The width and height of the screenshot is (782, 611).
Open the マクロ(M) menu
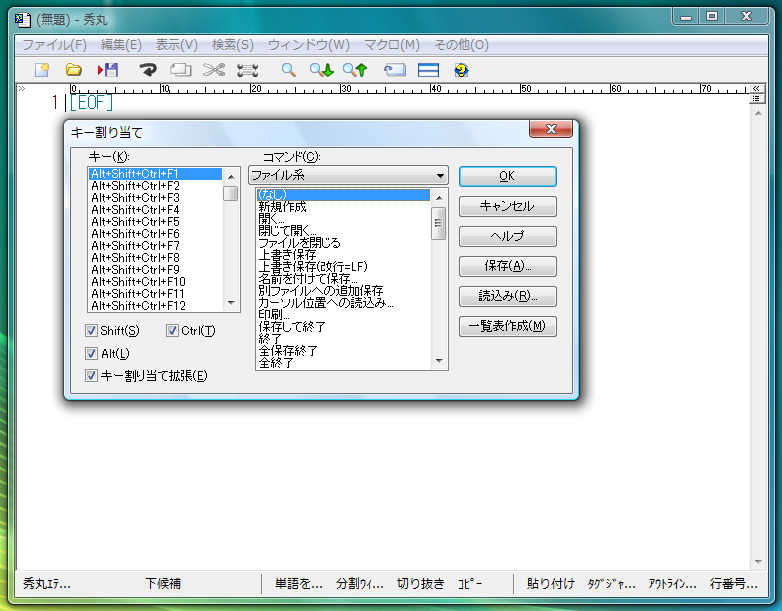(x=391, y=45)
